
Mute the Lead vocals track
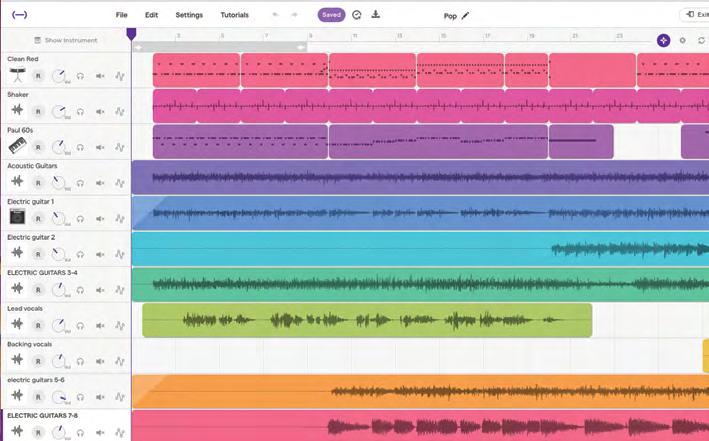click(100, 326)
